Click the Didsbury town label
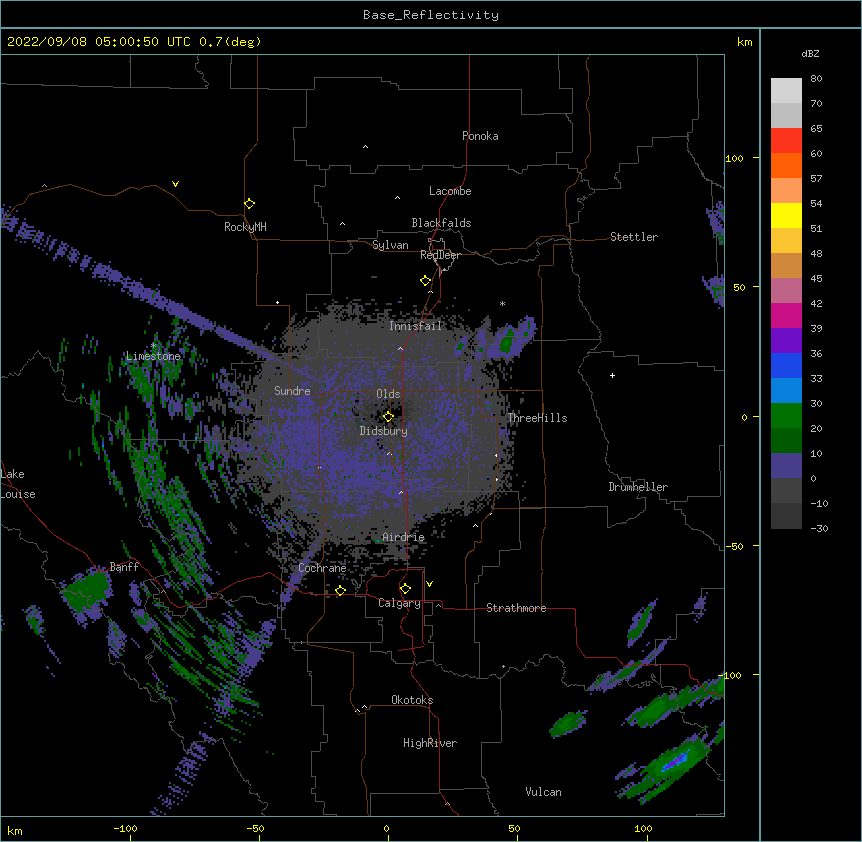Viewport: 862px width, 842px height. click(x=384, y=431)
